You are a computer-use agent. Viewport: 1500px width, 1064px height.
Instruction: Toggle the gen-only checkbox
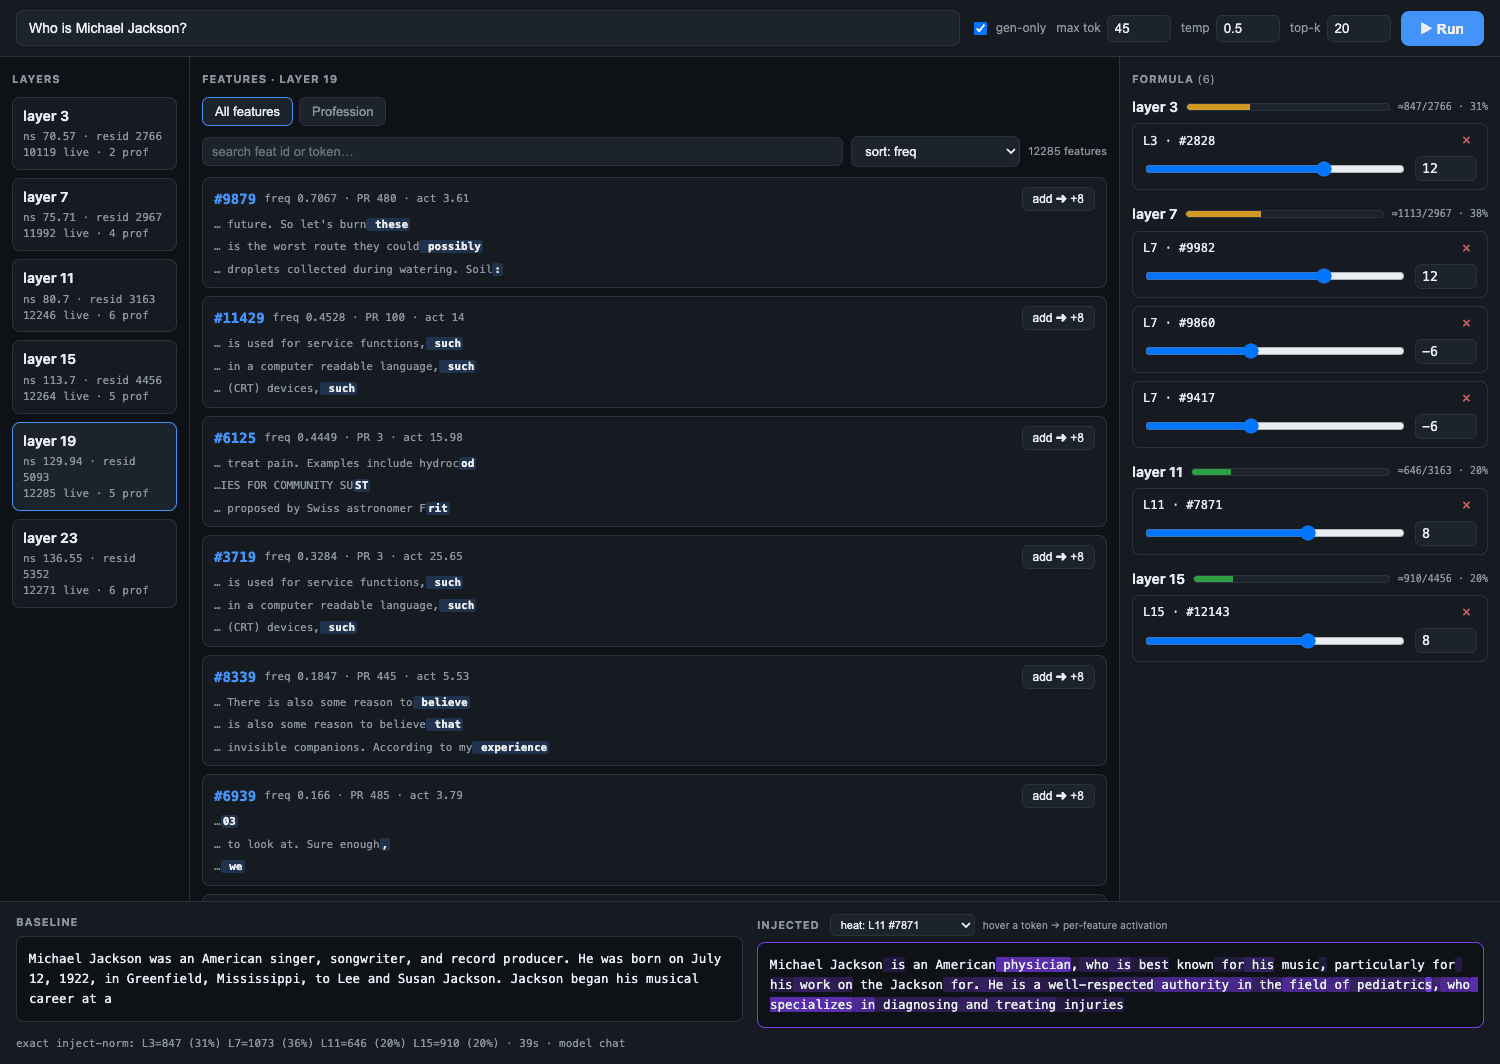tap(980, 28)
